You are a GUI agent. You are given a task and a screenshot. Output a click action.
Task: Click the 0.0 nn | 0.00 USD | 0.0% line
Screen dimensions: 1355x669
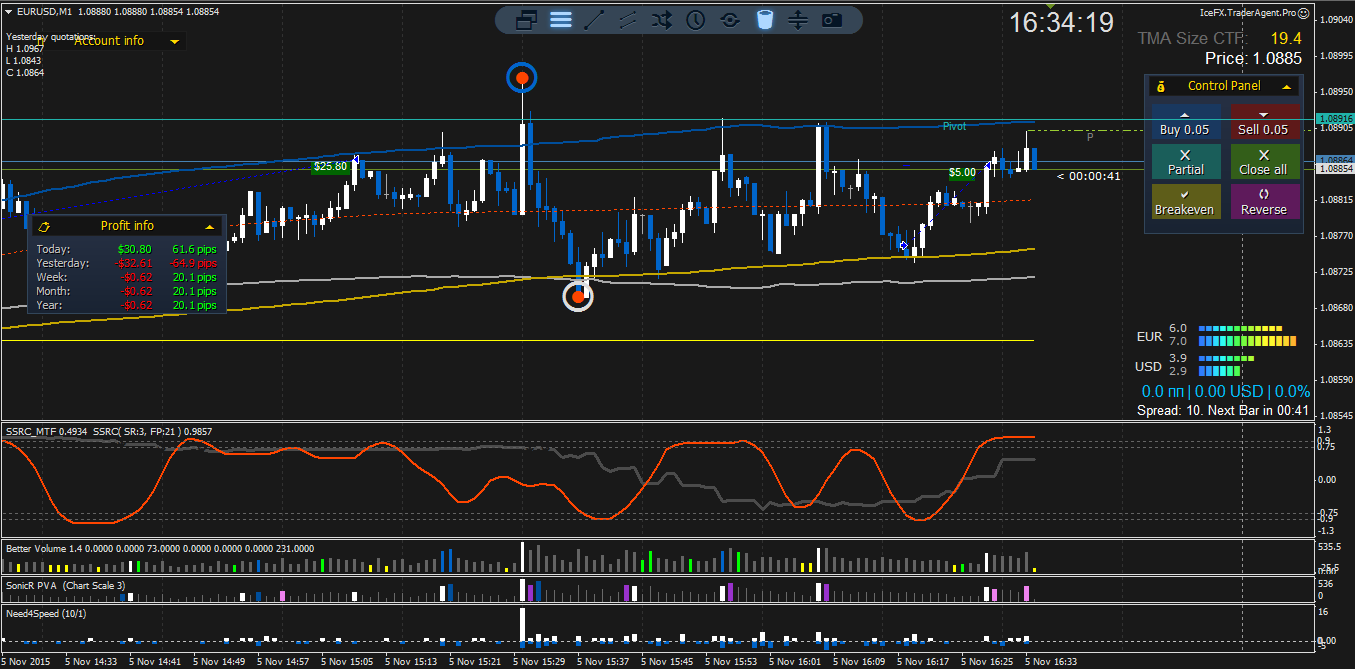1225,392
